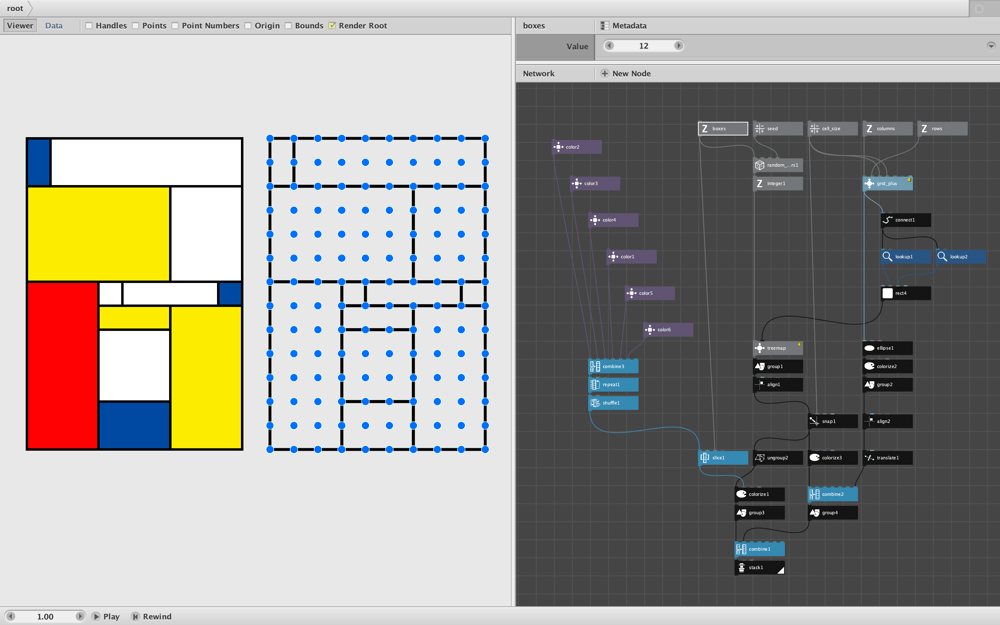The width and height of the screenshot is (1000, 625).
Task: Switch to the Viewer tab
Action: (20, 26)
